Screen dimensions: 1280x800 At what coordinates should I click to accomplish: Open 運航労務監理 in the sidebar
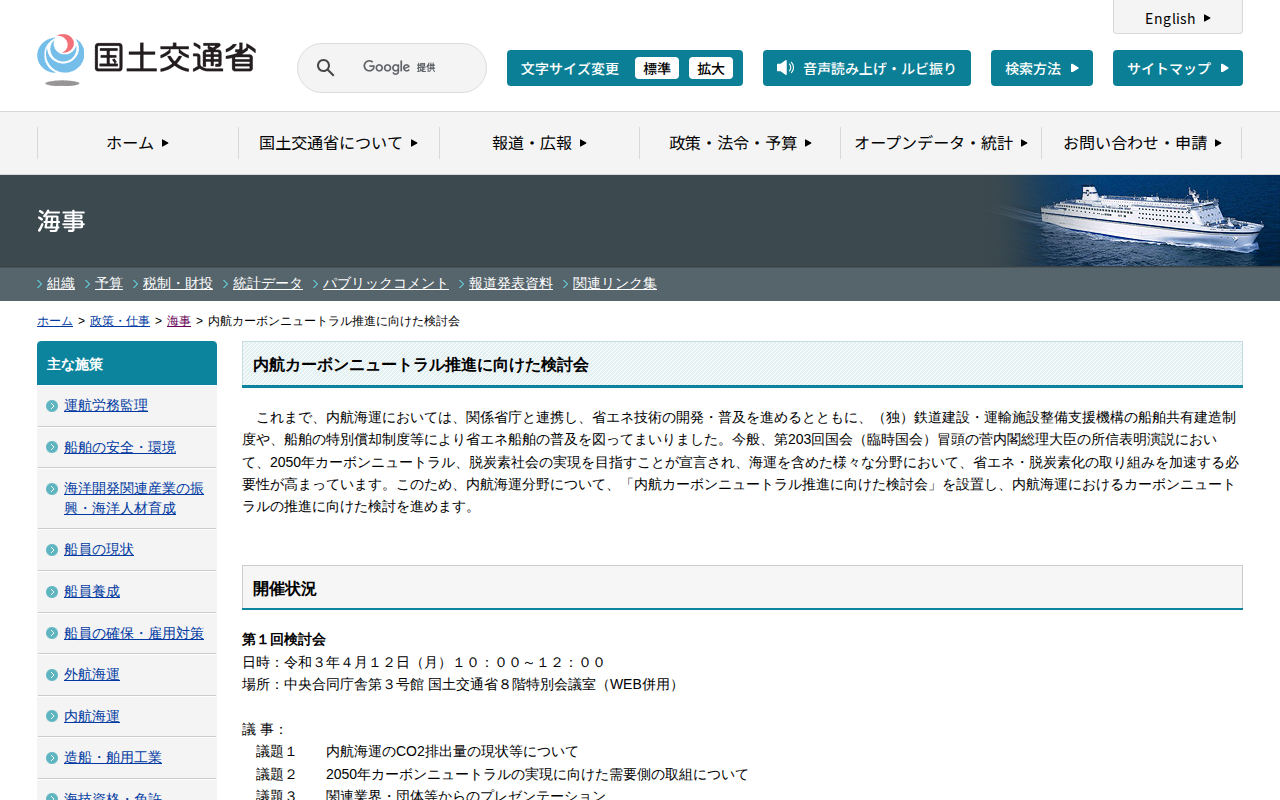coord(106,405)
